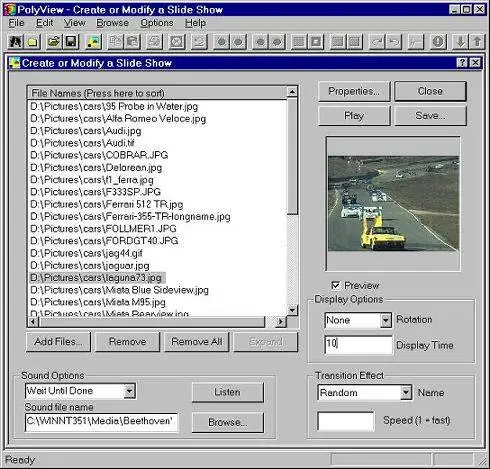Select Delorean.jpg in the file list

tap(96, 167)
